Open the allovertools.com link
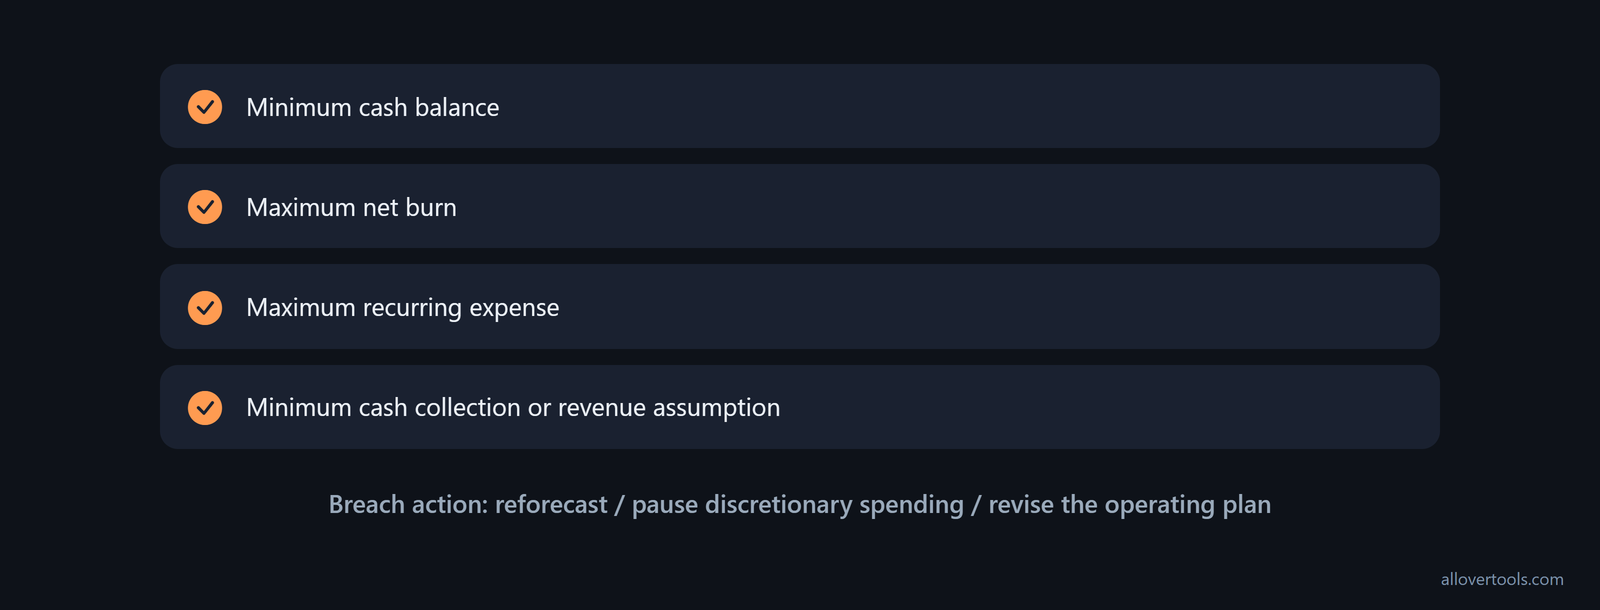Screen dimensions: 1600x610 pyautogui.click(x=1502, y=579)
